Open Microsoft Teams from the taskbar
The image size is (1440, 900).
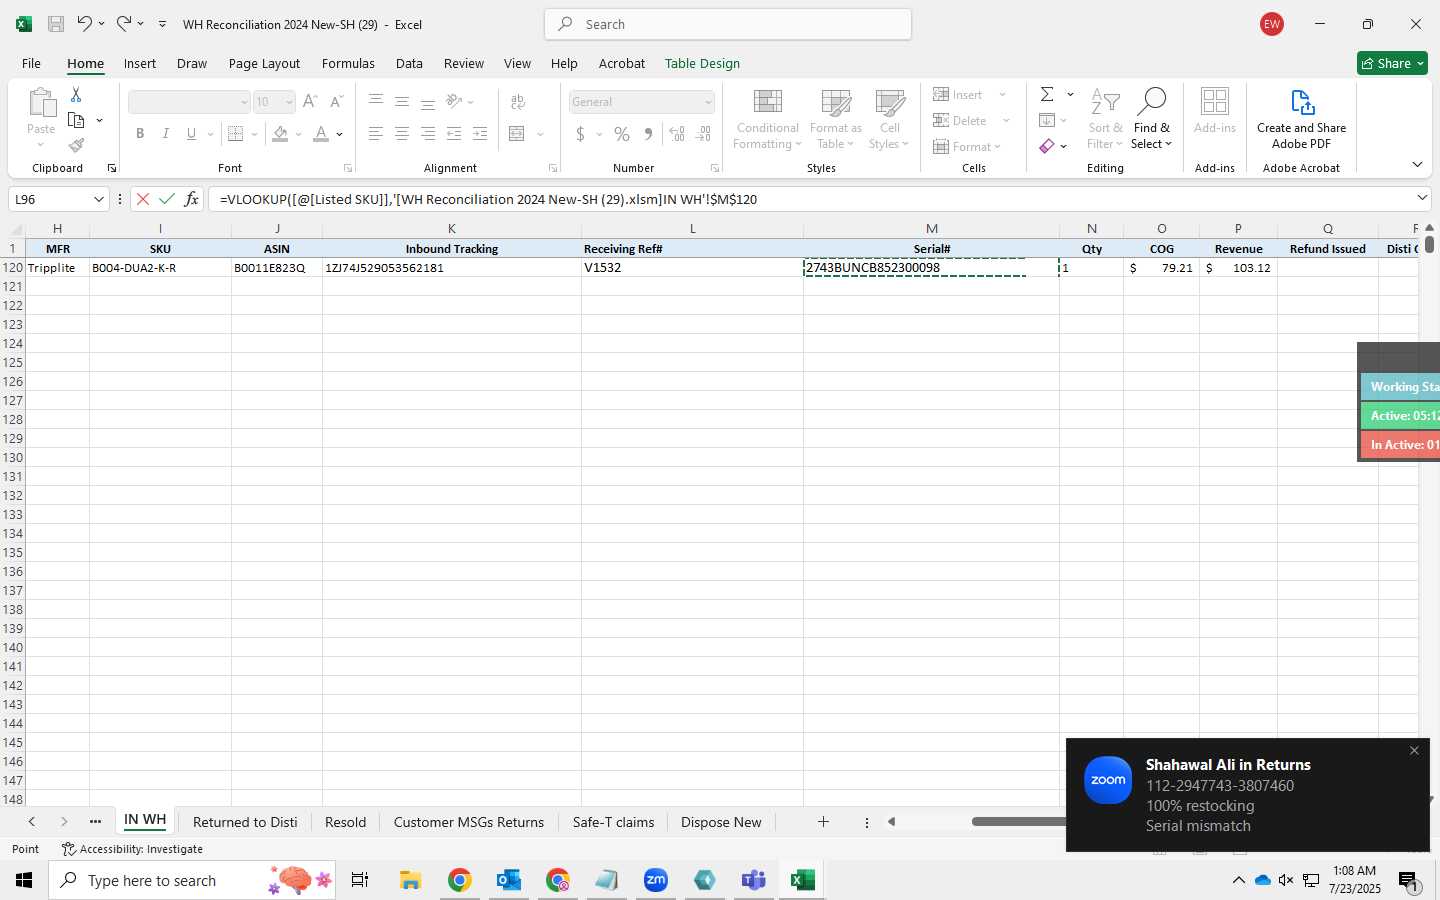click(x=753, y=880)
